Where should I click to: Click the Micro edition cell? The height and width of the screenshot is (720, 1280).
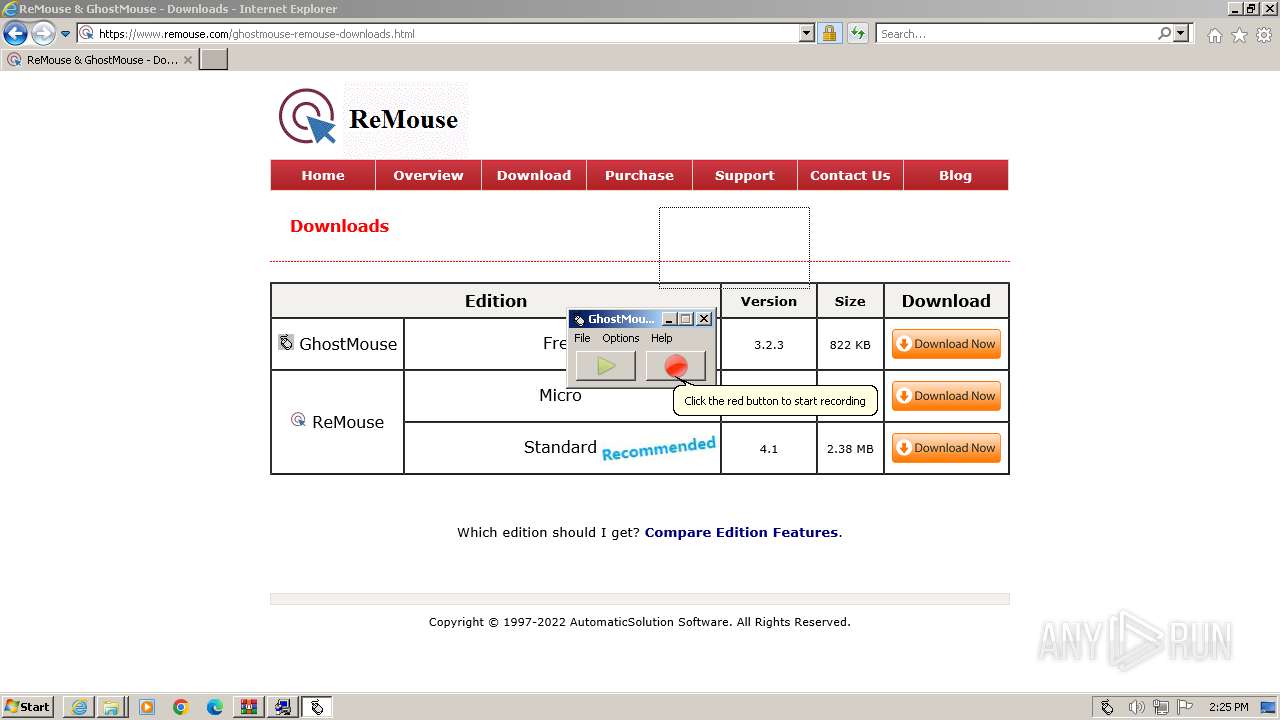click(x=562, y=396)
